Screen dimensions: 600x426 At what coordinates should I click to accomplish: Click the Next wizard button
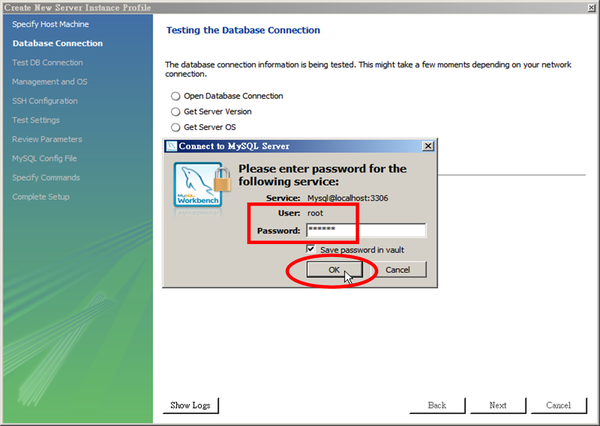498,405
